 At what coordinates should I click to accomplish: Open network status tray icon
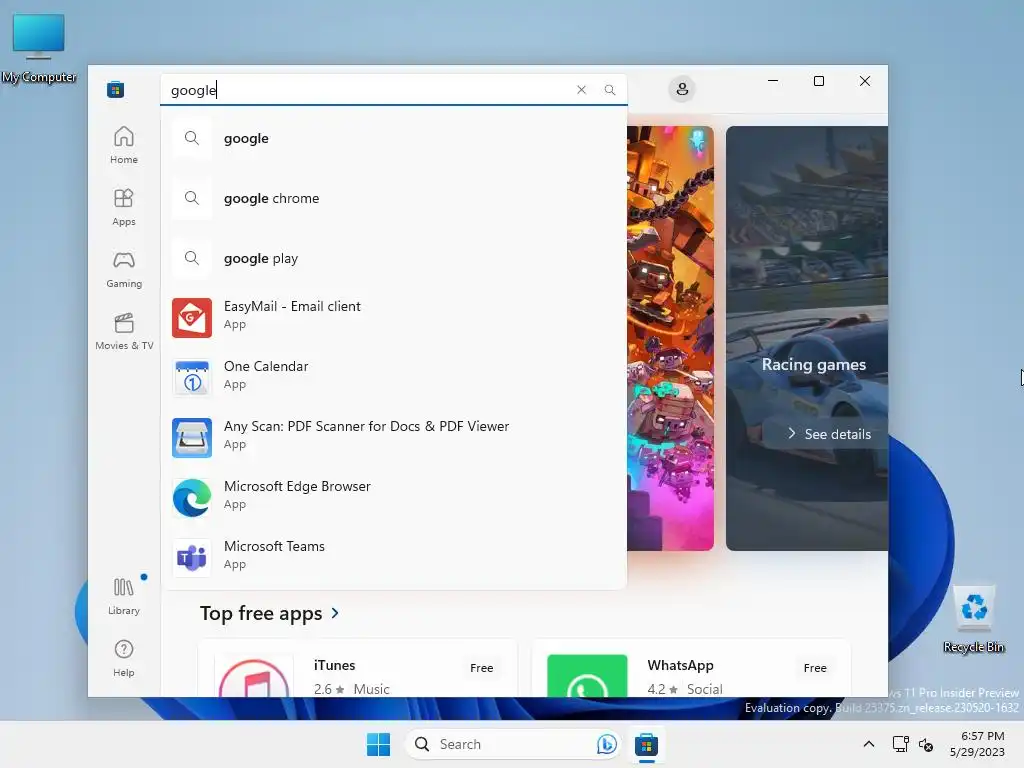click(x=901, y=744)
